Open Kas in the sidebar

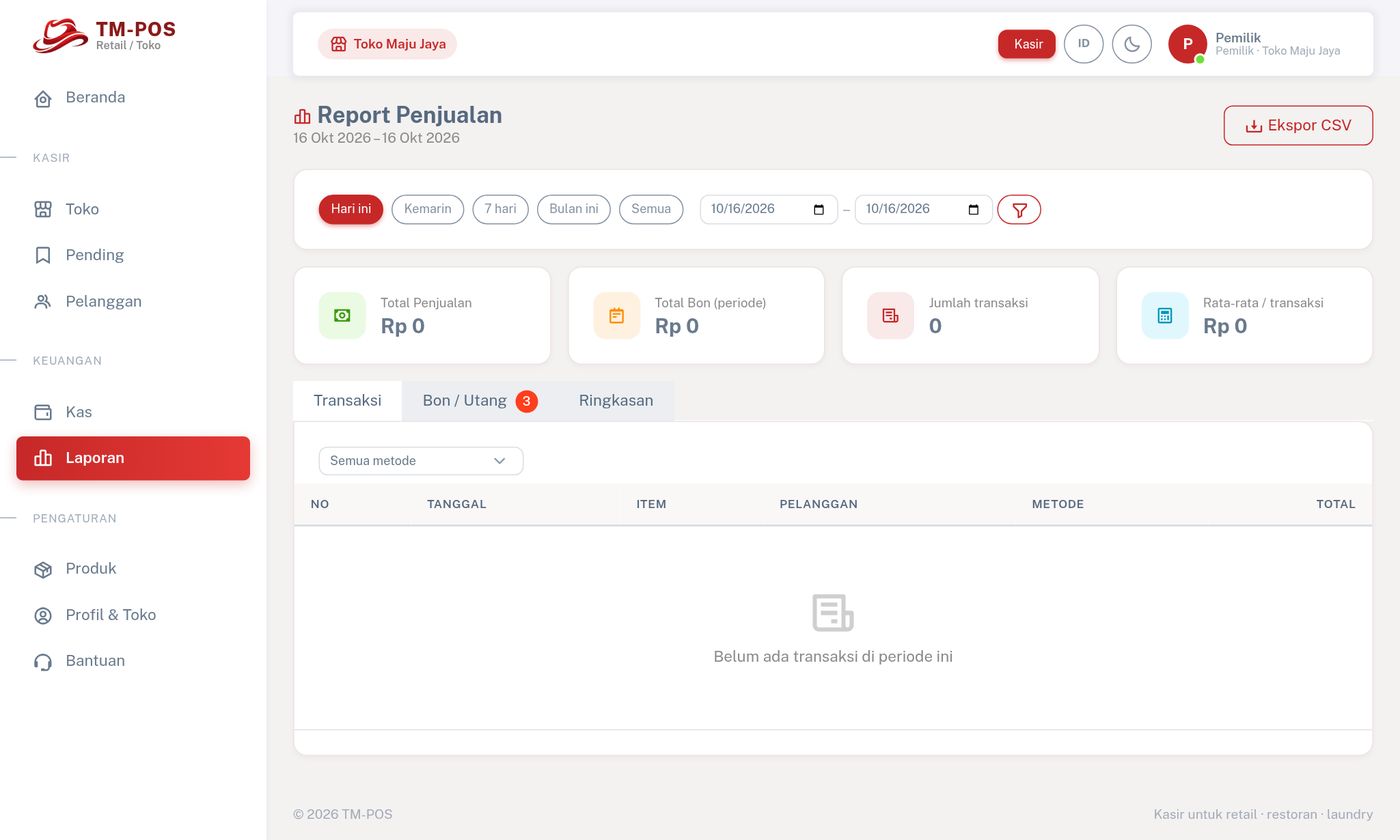tap(133, 412)
